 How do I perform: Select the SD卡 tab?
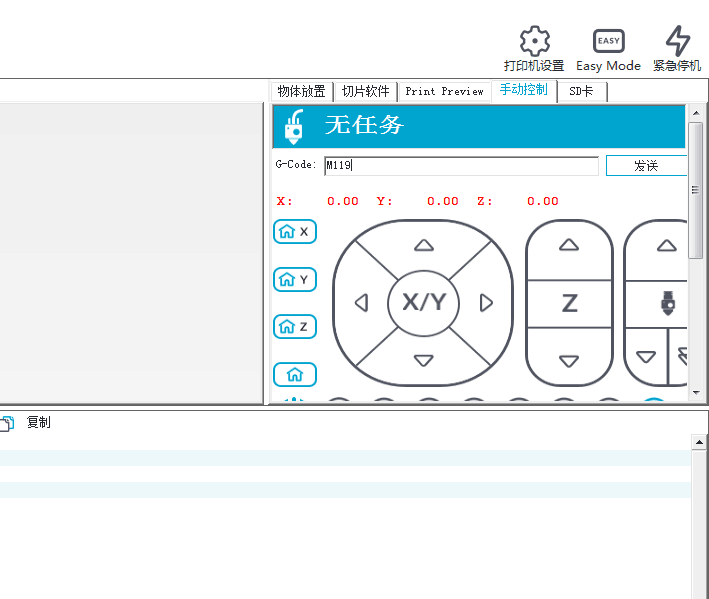coord(582,91)
